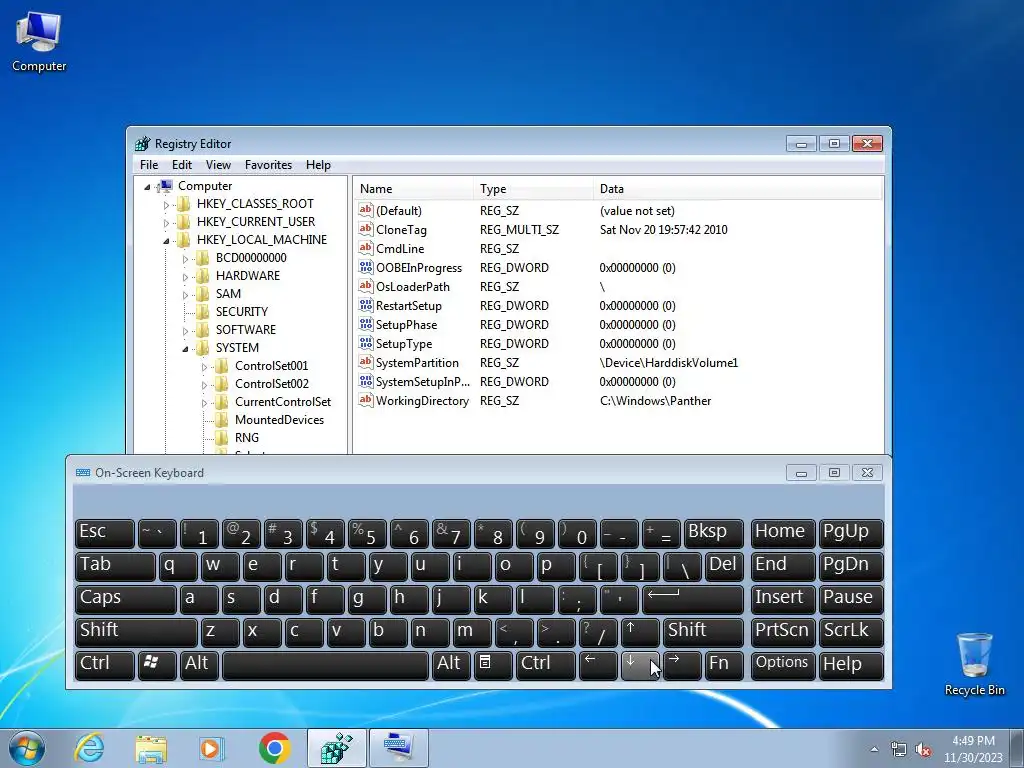
Task: Click the MountedDevices folder icon
Action: tap(221, 420)
